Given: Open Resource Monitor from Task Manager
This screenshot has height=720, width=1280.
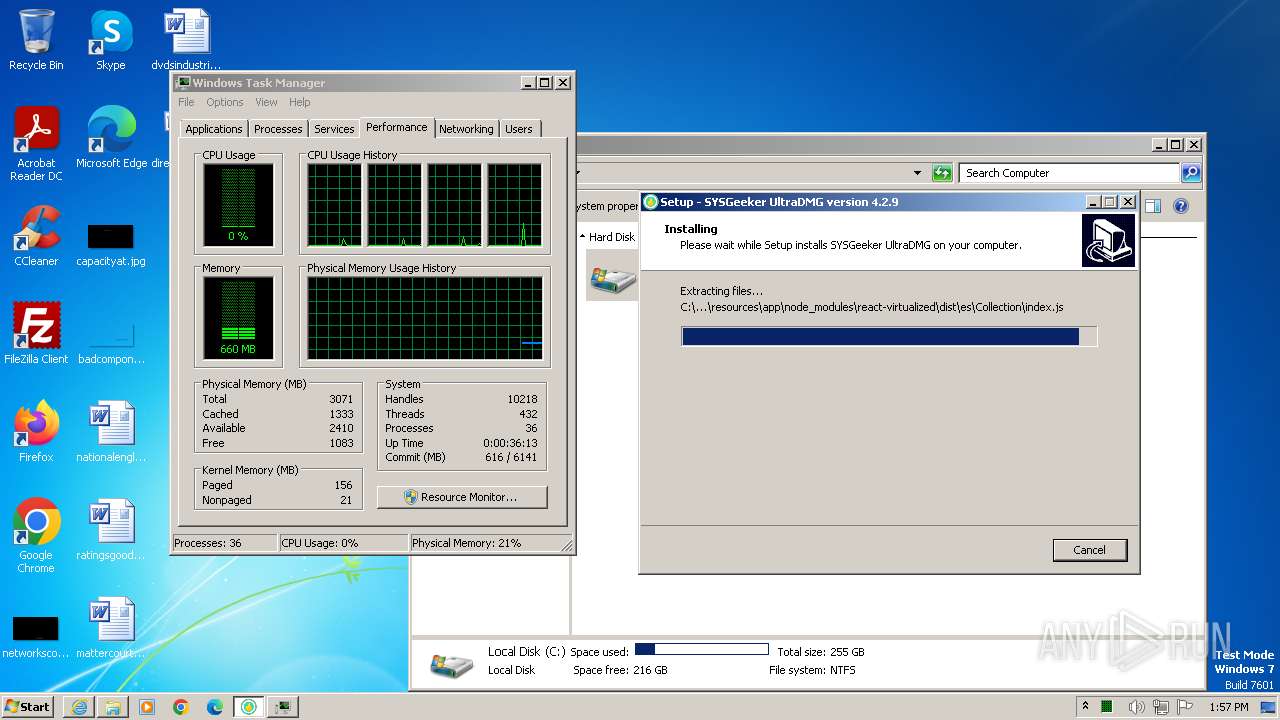Looking at the screenshot, I should point(462,497).
